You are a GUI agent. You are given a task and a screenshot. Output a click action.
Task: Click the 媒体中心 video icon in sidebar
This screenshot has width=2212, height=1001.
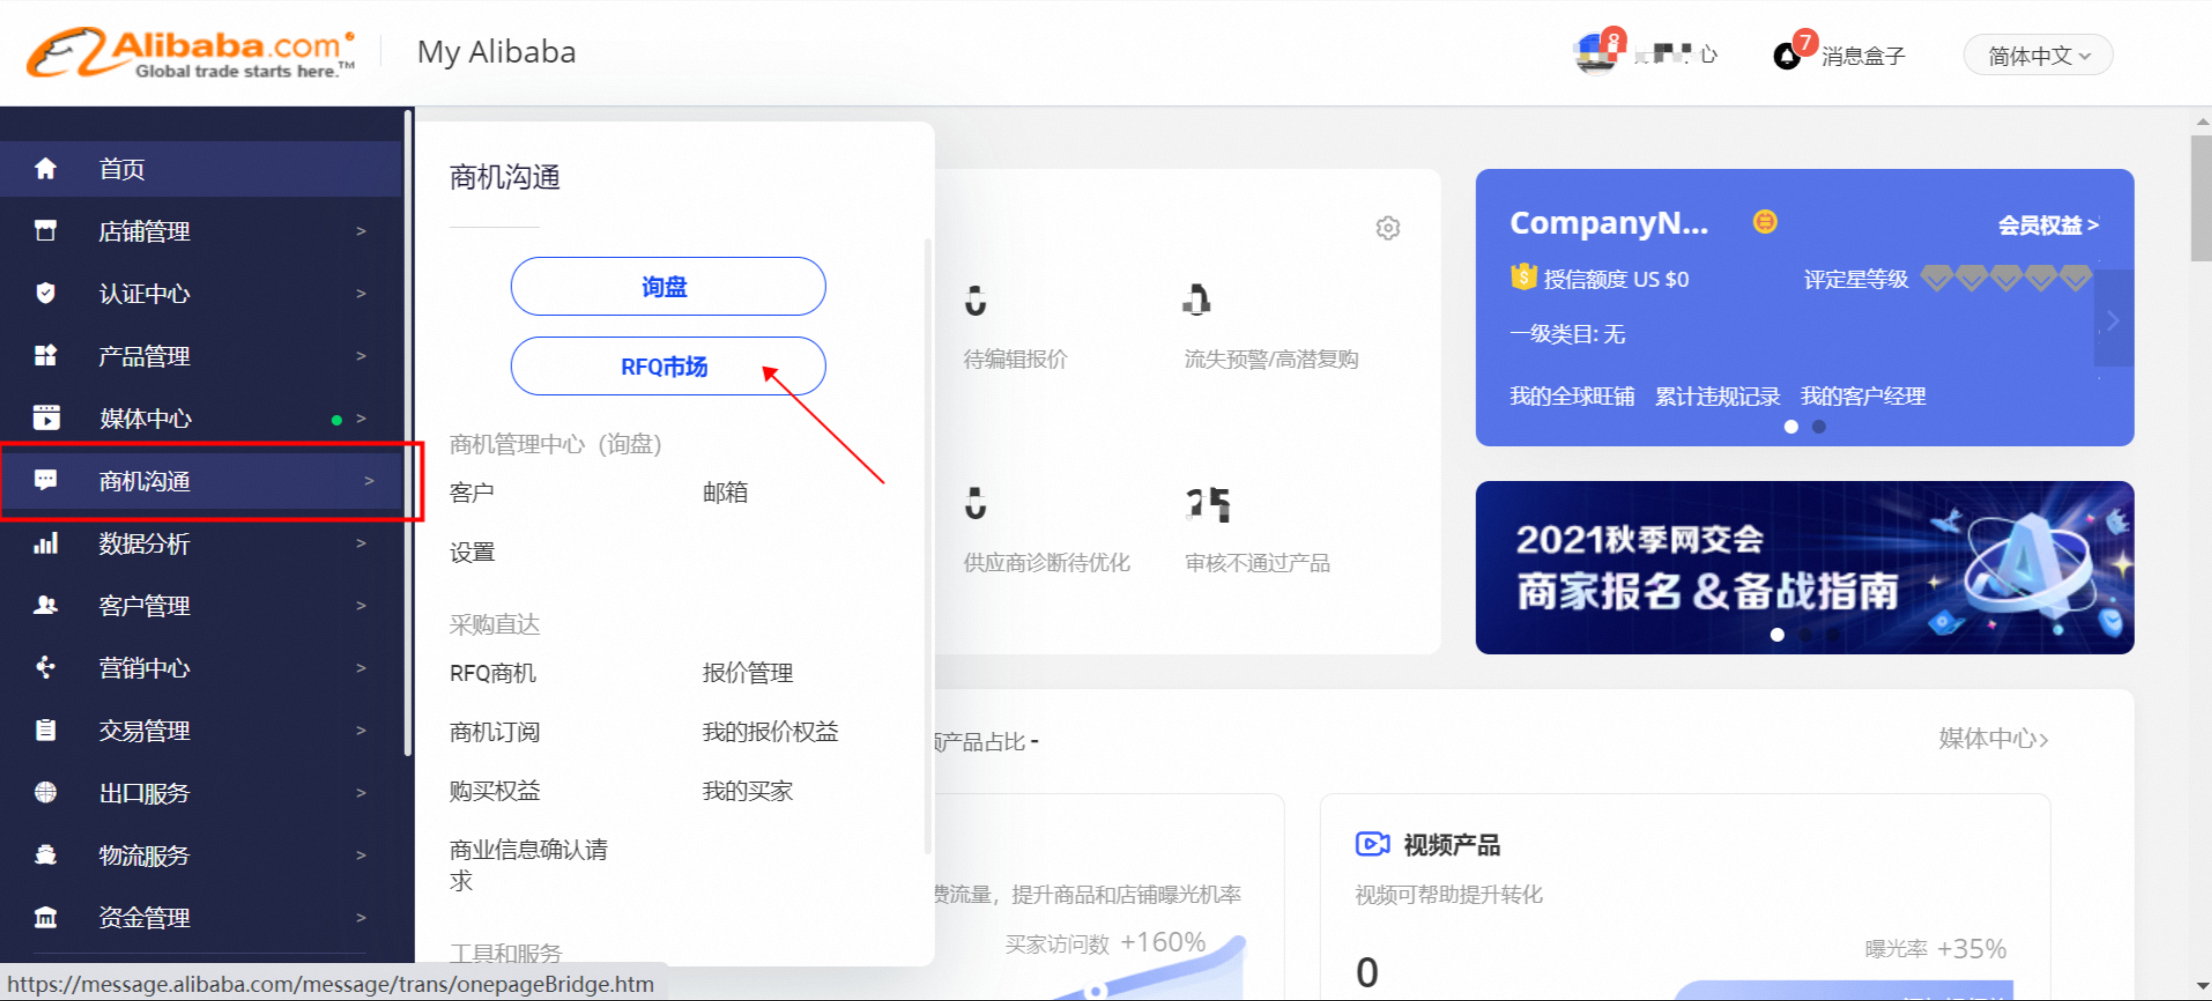pos(46,418)
